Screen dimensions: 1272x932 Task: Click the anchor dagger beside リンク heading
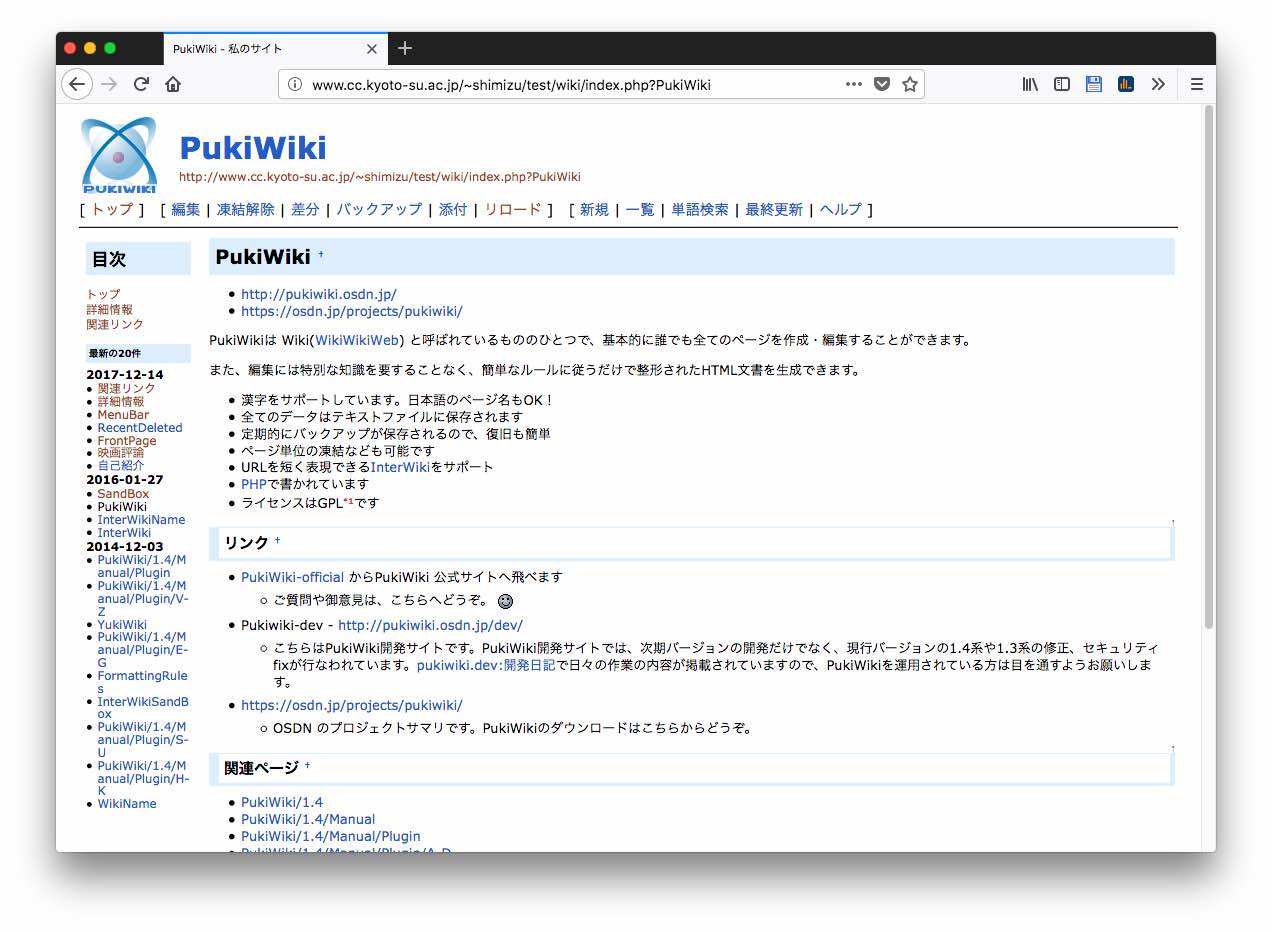pyautogui.click(x=277, y=541)
